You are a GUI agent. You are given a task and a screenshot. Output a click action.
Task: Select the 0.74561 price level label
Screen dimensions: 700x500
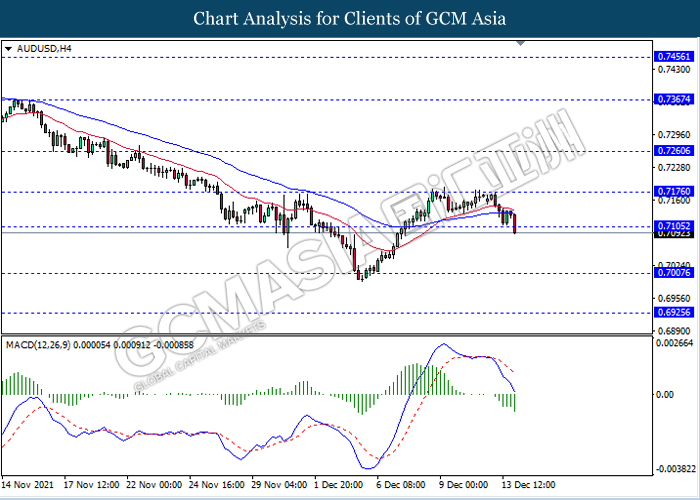point(674,57)
